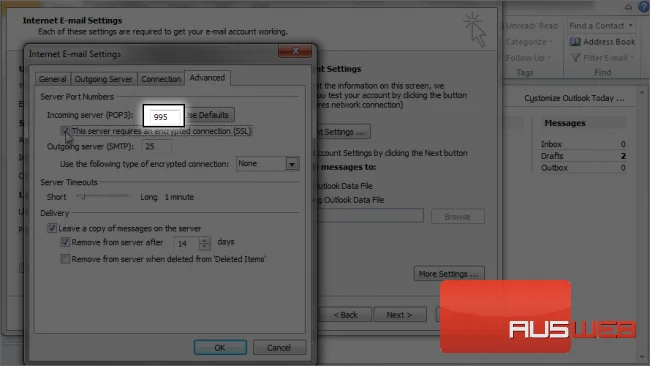The image size is (650, 366).
Task: Click the Use Defaults button
Action: [210, 115]
